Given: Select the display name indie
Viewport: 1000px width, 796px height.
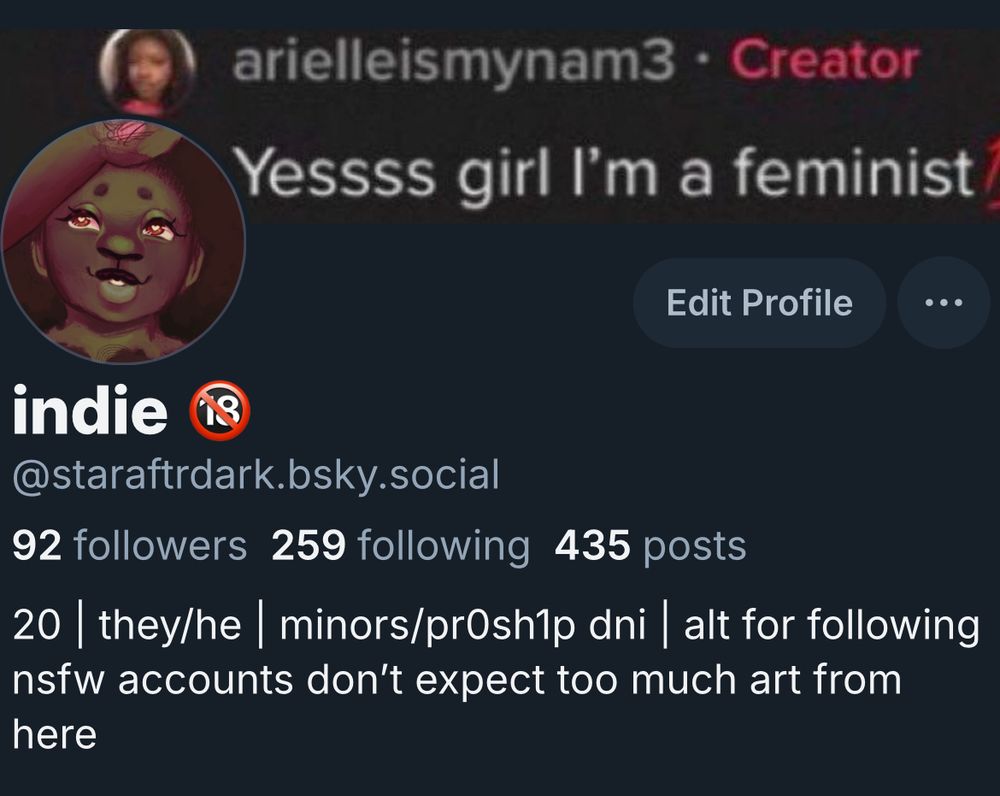Looking at the screenshot, I should pyautogui.click(x=90, y=410).
